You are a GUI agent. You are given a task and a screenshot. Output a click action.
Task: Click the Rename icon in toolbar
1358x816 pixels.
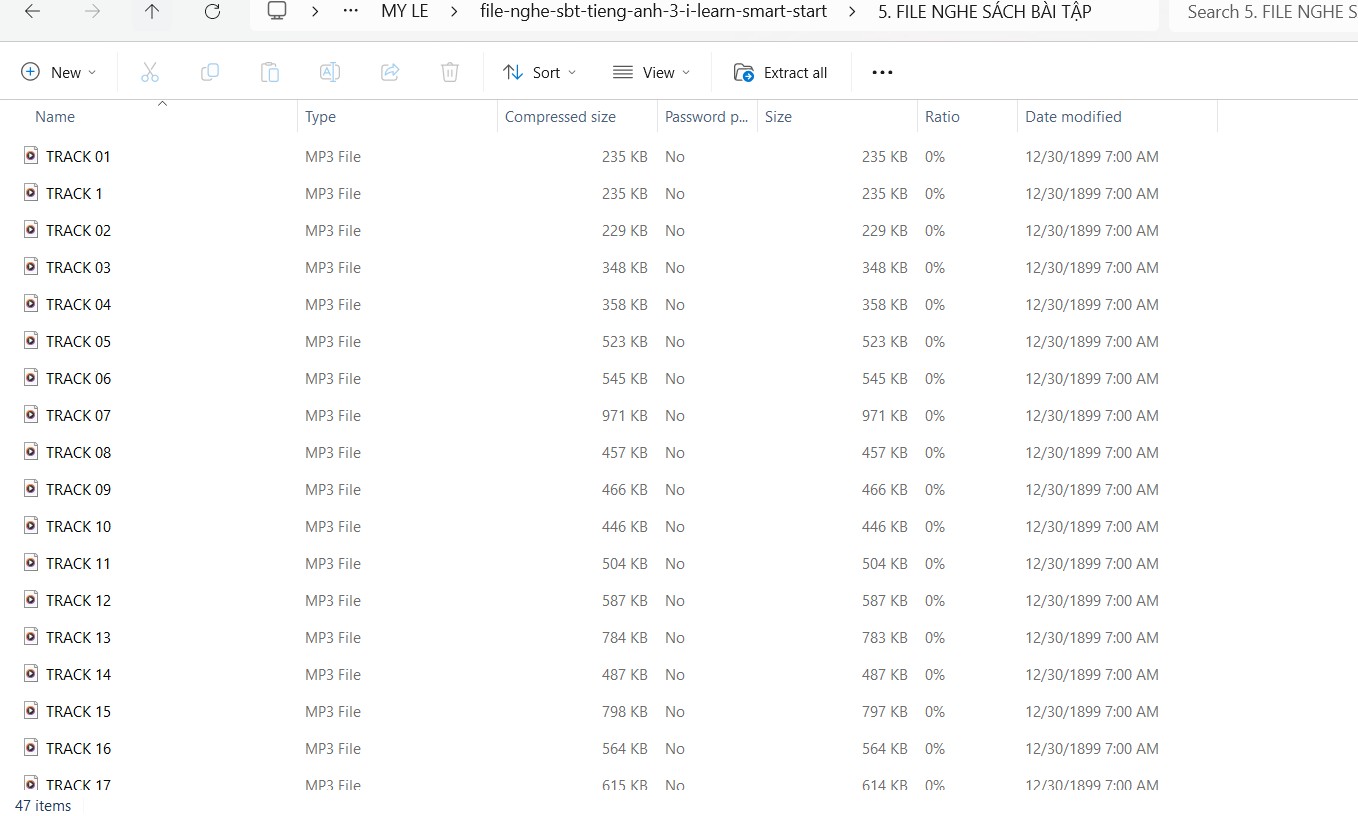coord(330,72)
